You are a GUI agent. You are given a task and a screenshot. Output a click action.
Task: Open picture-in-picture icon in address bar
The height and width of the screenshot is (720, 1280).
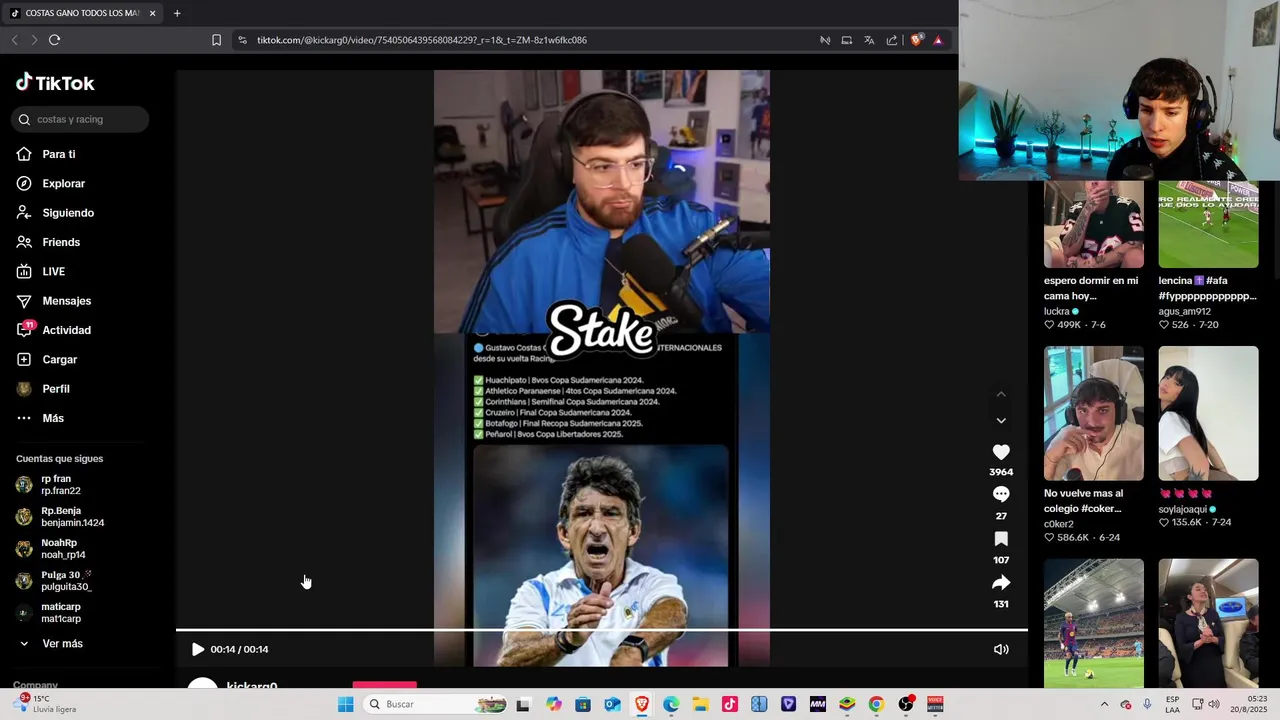click(847, 40)
